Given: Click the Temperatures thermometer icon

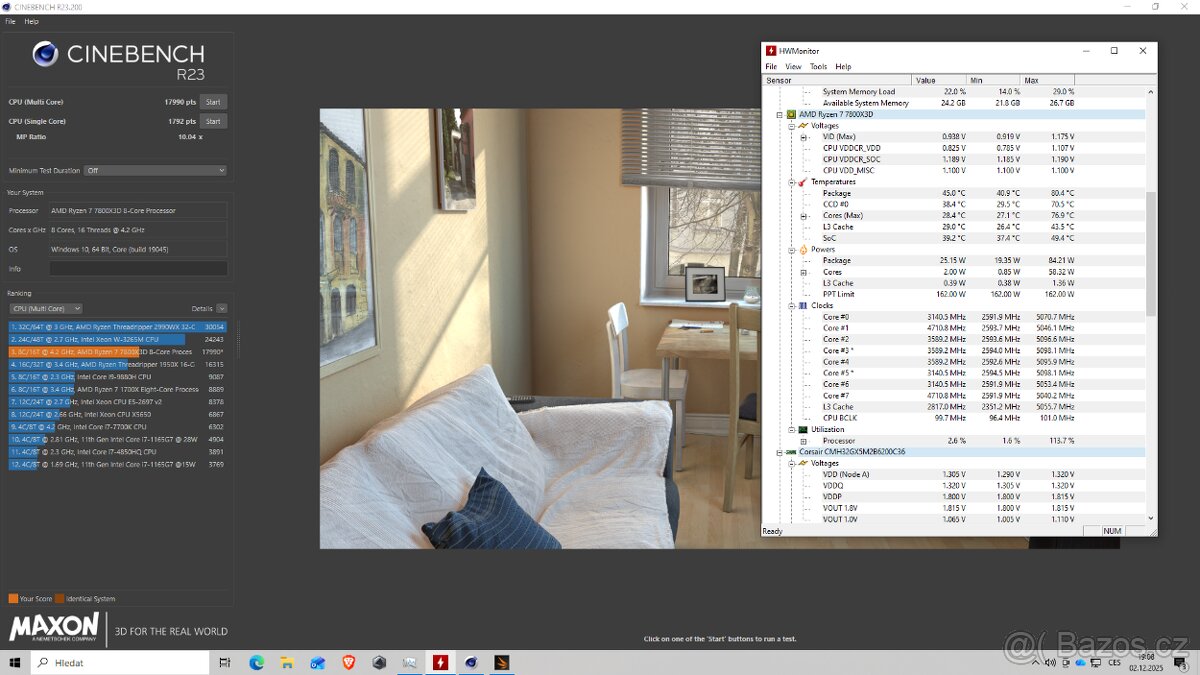Looking at the screenshot, I should click(802, 181).
